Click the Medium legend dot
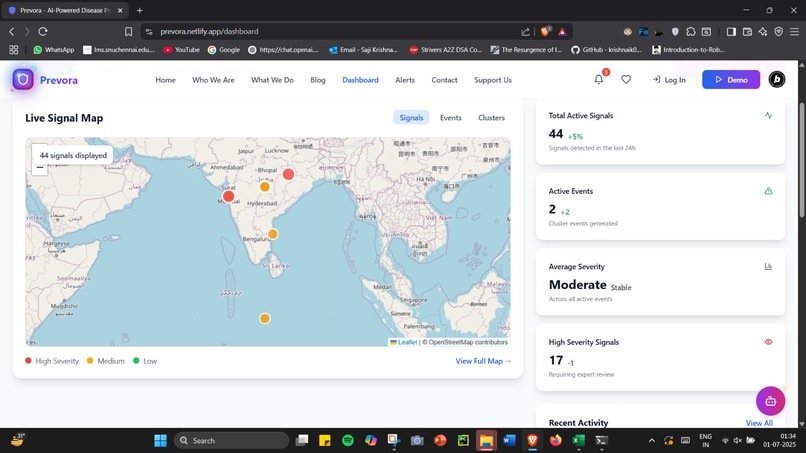The image size is (806, 453). pyautogui.click(x=90, y=360)
